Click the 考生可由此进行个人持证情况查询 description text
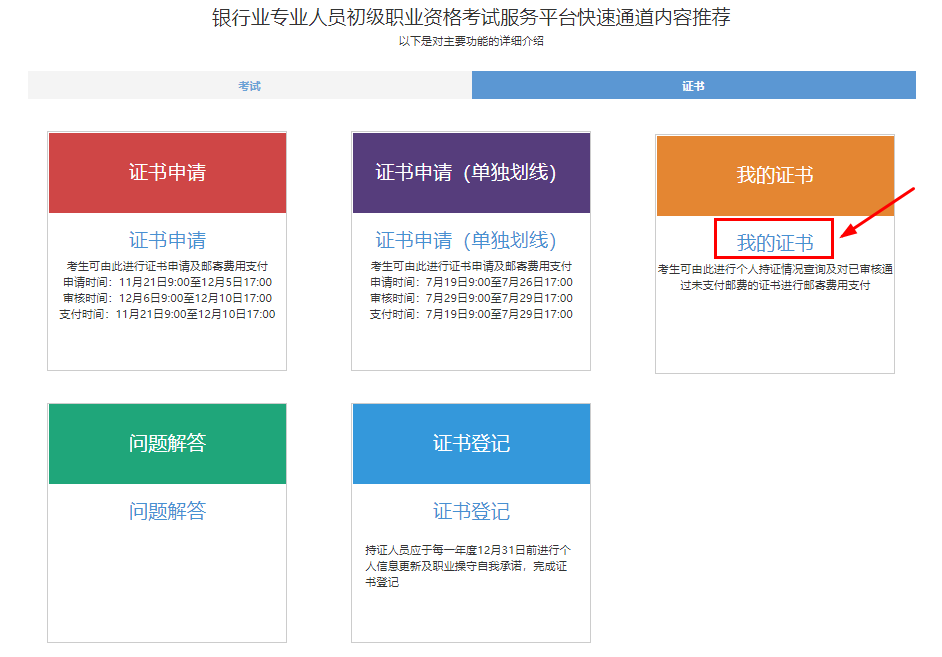Viewport: 942px width, 657px height. [775, 277]
